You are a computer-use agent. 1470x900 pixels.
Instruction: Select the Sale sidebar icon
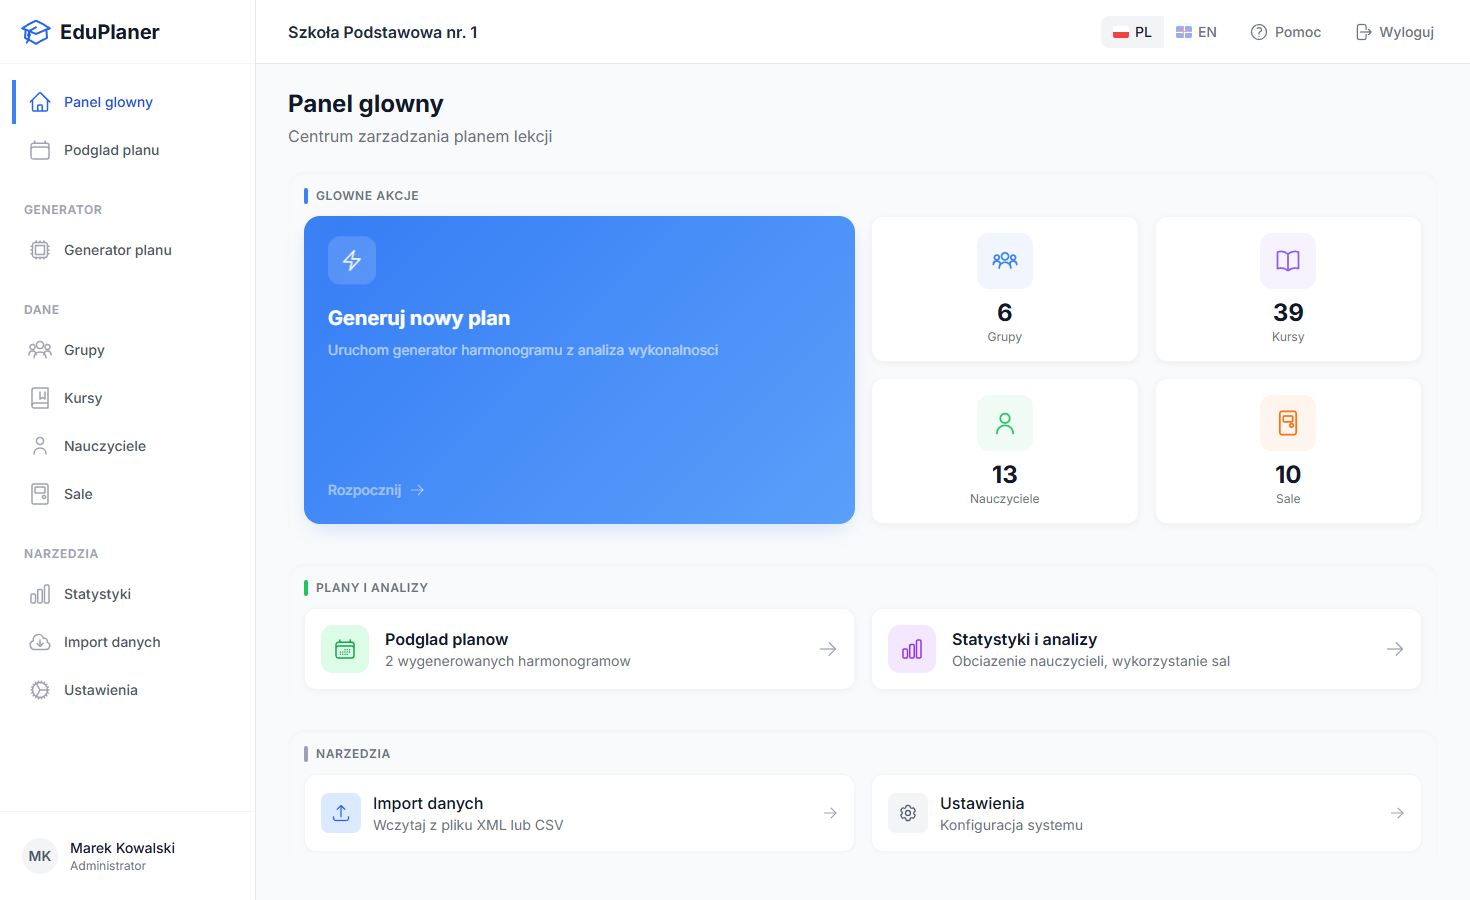tap(40, 493)
